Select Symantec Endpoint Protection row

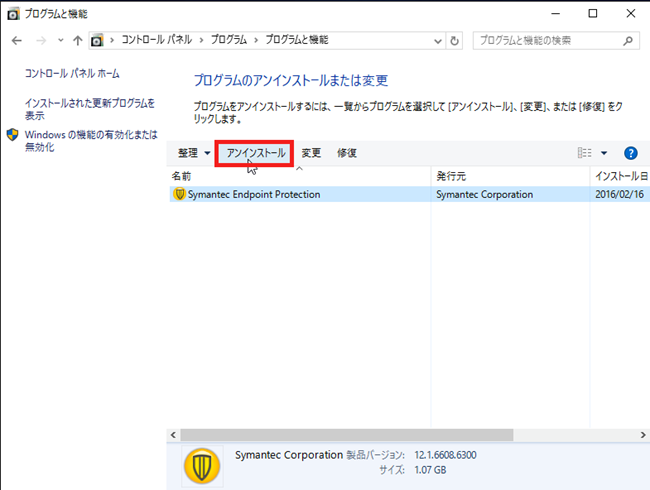410,194
